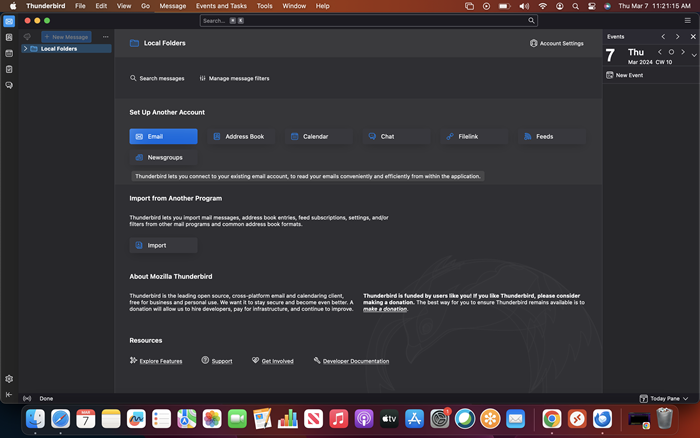The image size is (700, 438).
Task: Open the Calendar space icon
Action: point(9,53)
